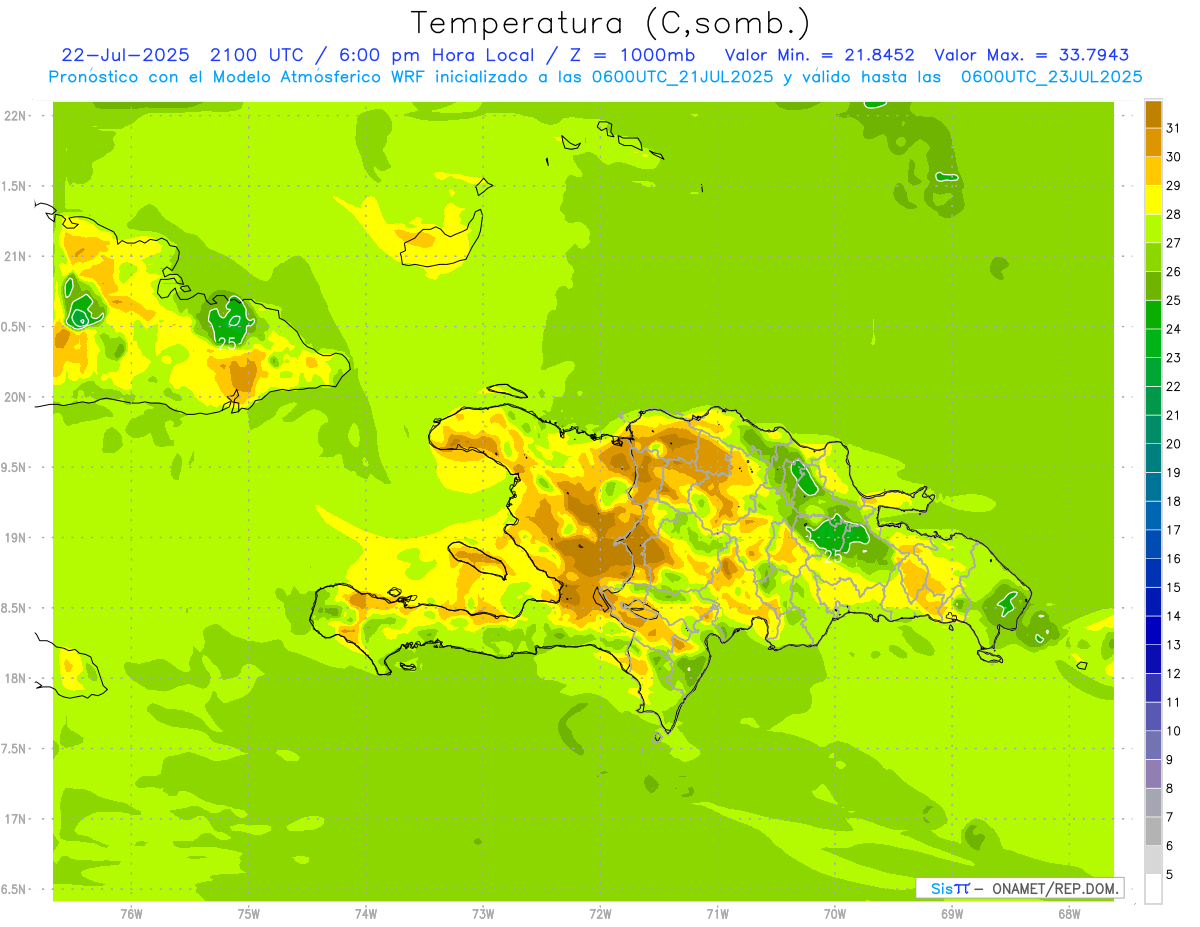
Task: Click 'Valor Max. = 33.7943'
Action: pos(1032,55)
